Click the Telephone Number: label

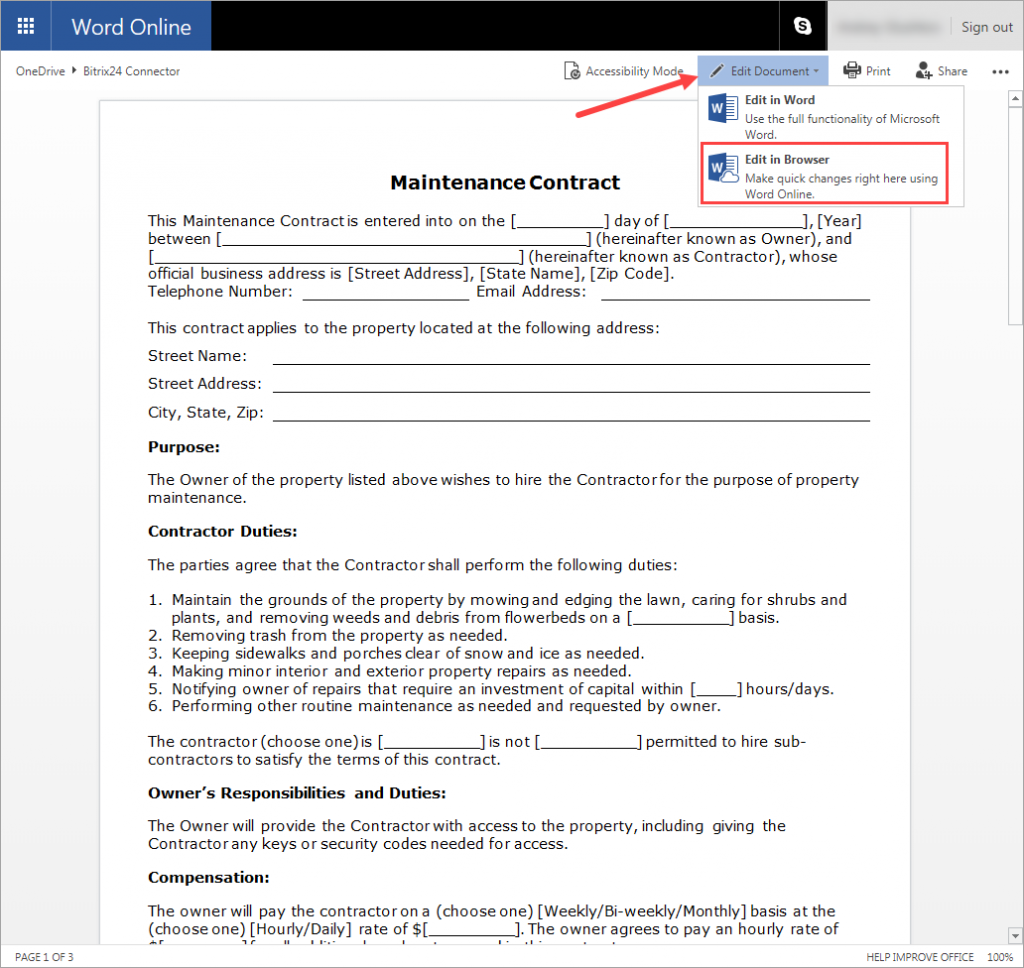coord(220,291)
